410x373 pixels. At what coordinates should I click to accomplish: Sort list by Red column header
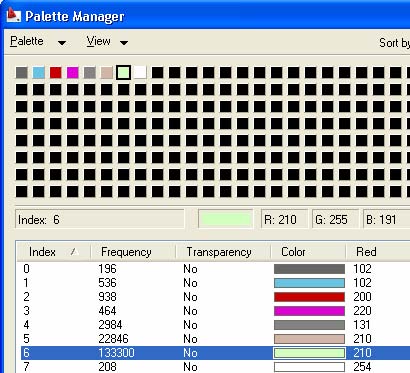pyautogui.click(x=378, y=252)
